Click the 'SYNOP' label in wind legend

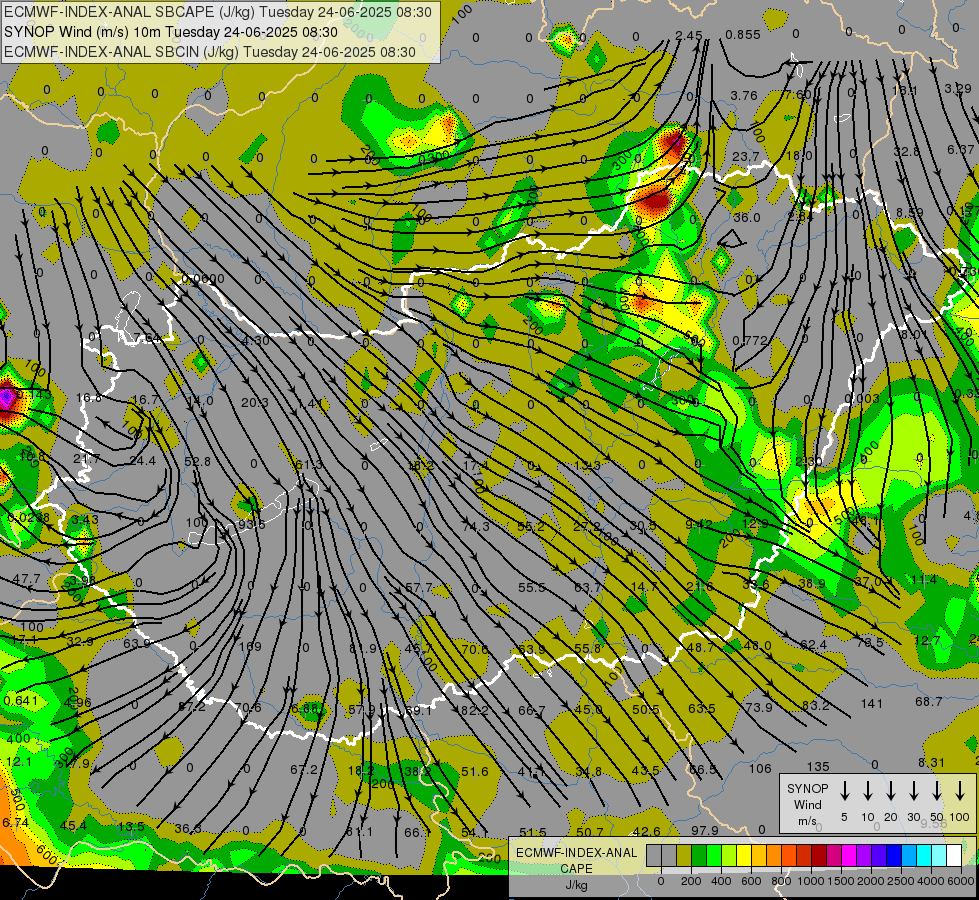click(x=807, y=788)
